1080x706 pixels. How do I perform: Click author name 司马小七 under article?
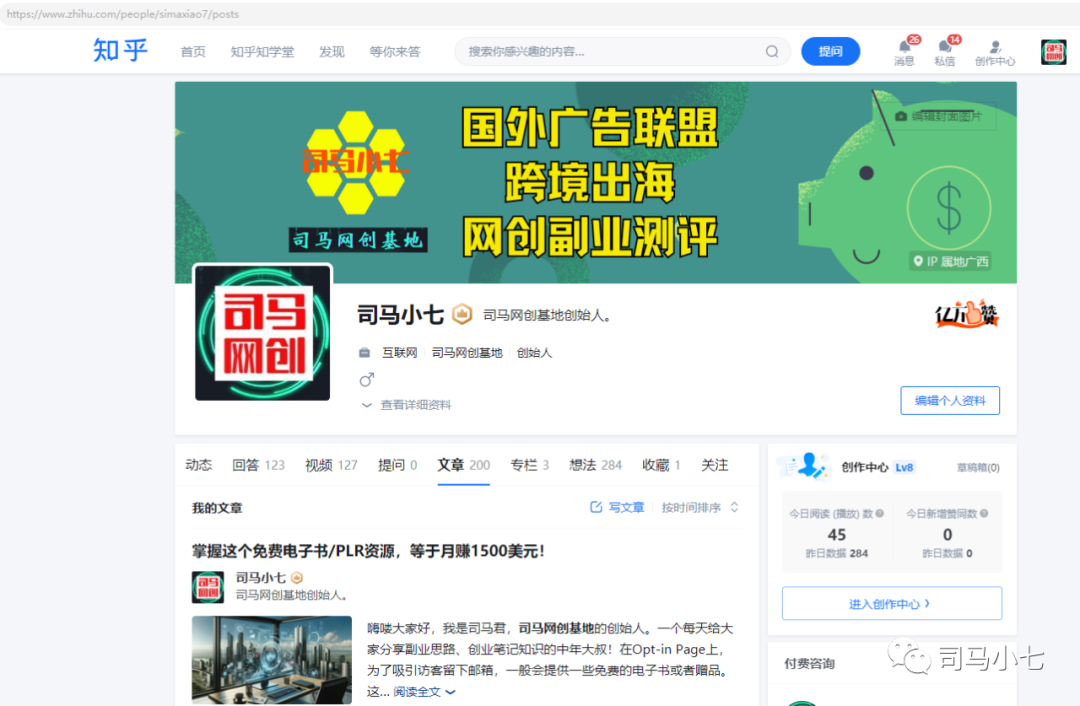tap(260, 577)
